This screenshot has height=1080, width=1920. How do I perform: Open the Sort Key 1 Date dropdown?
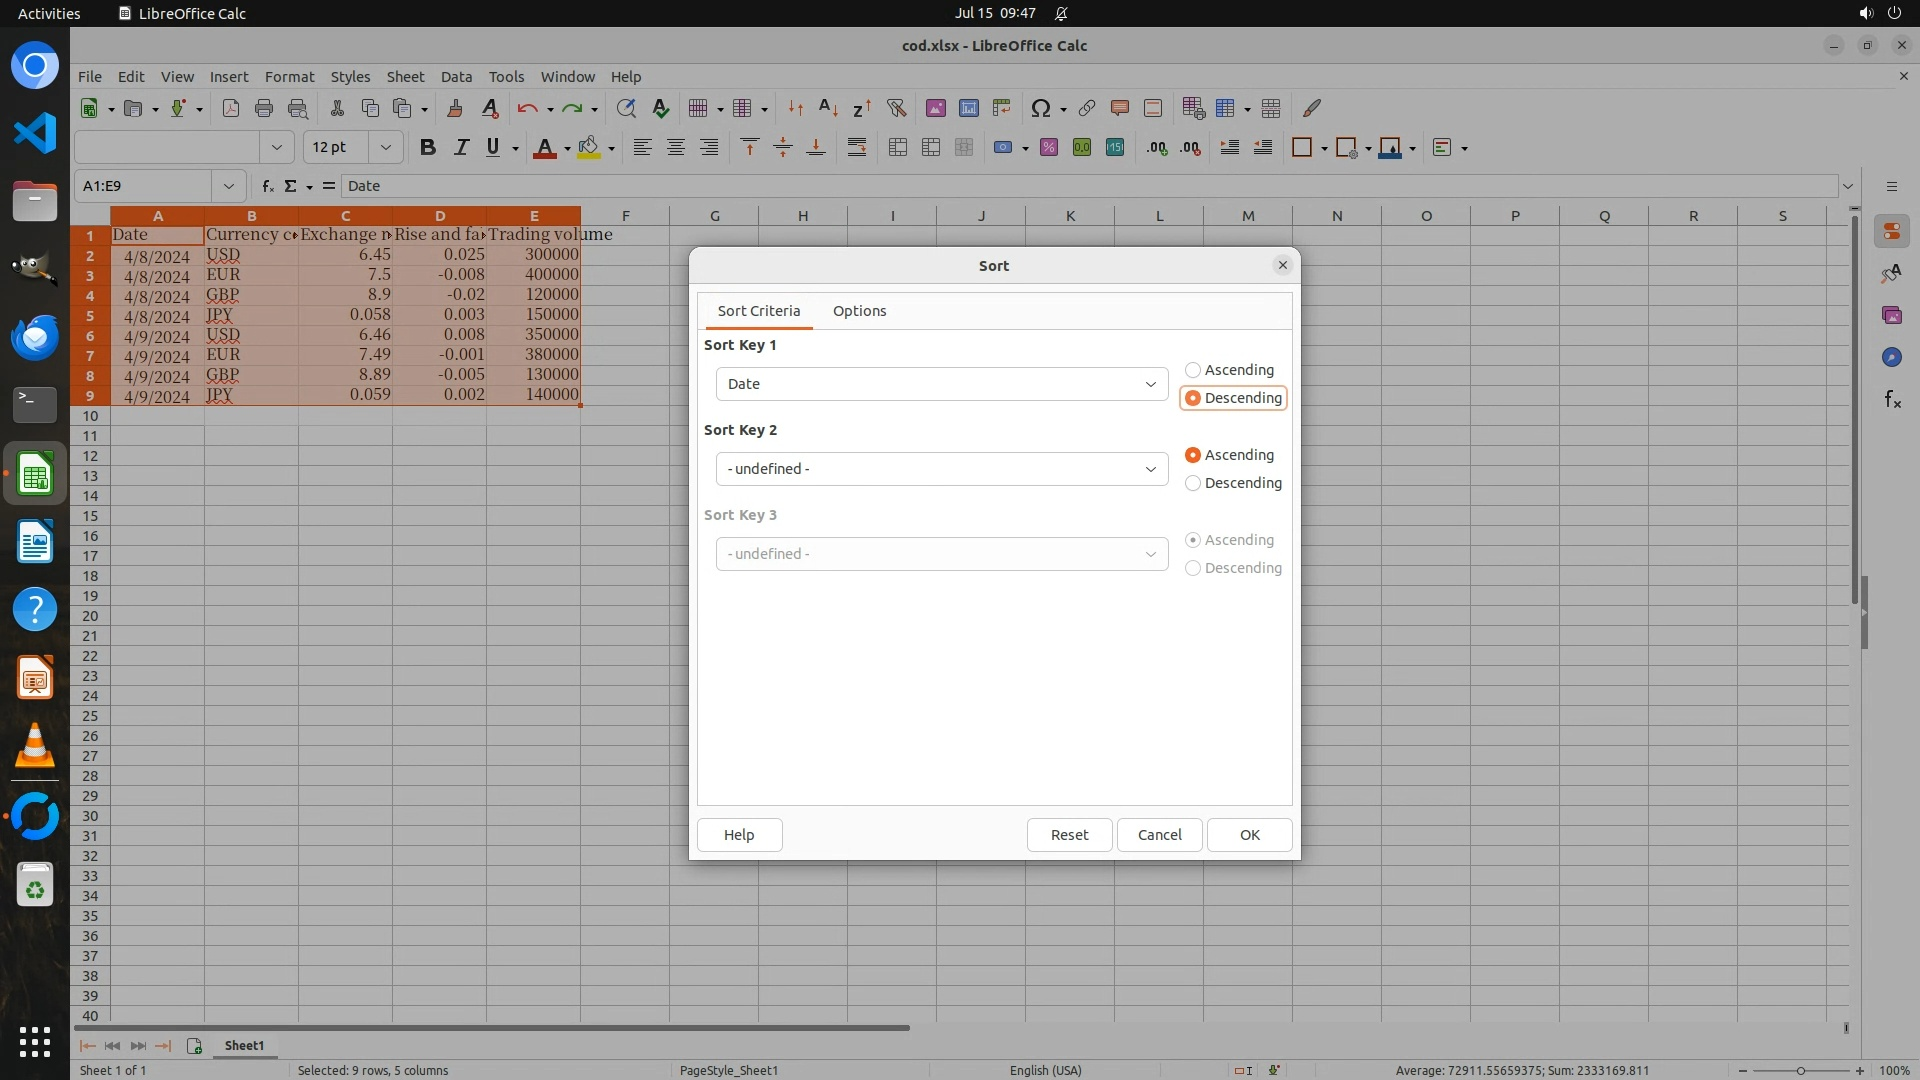coord(941,384)
